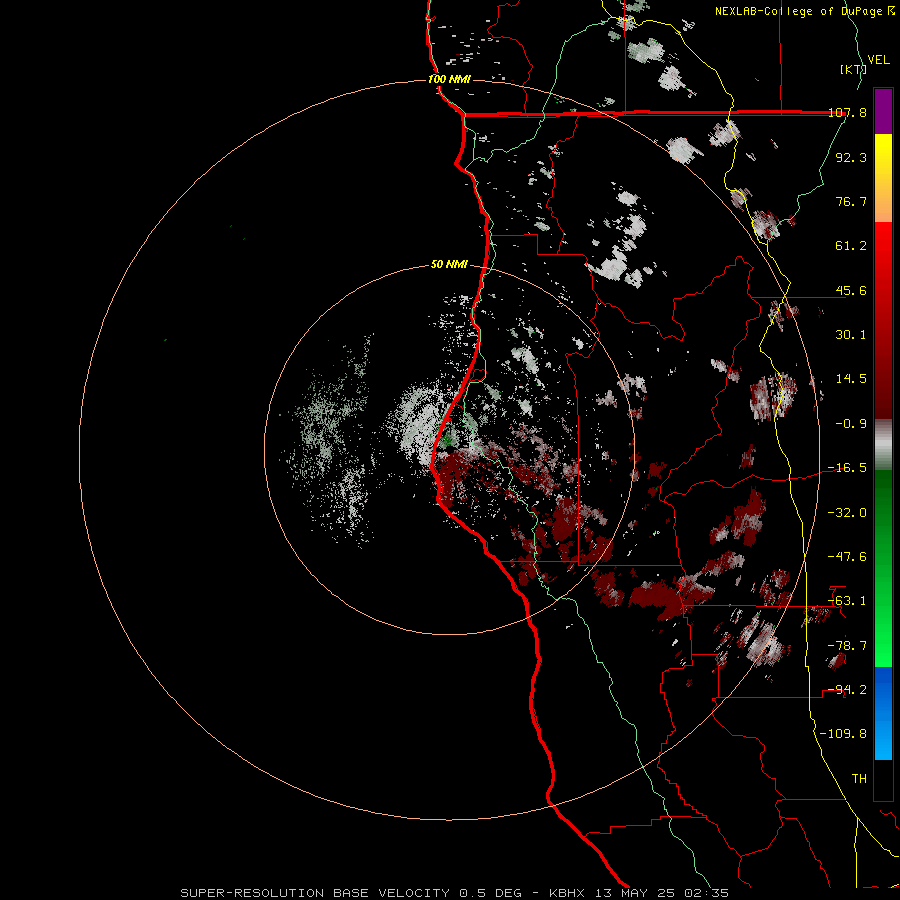Select the -94.2 velocity scale value

[x=847, y=690]
